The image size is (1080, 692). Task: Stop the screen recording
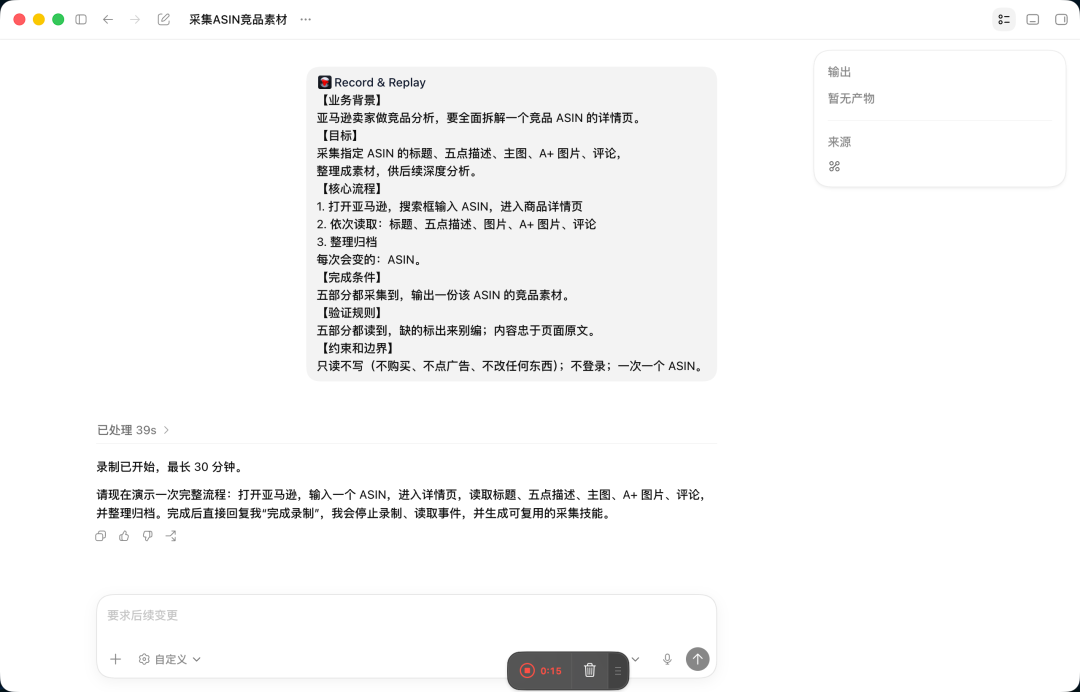tap(527, 671)
